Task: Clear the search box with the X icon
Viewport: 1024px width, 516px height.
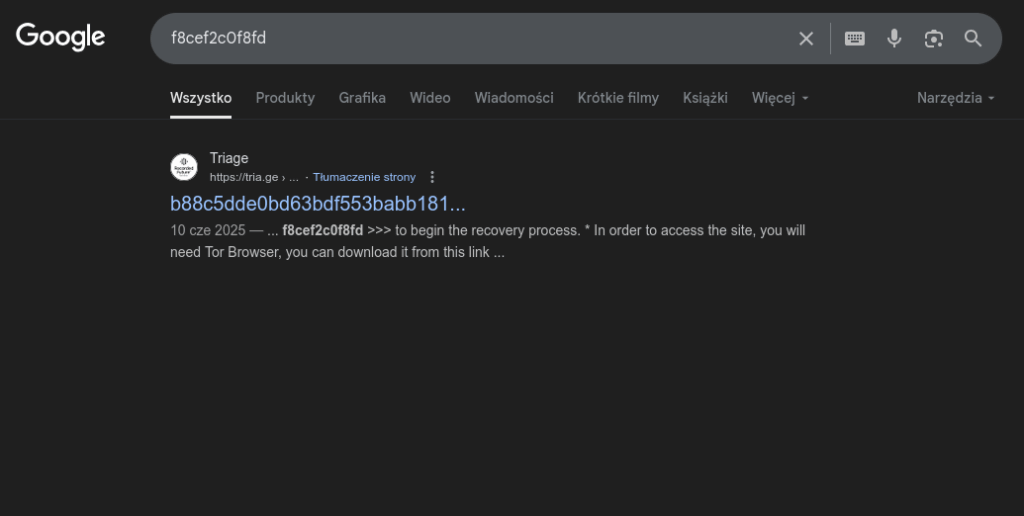Action: tap(806, 39)
